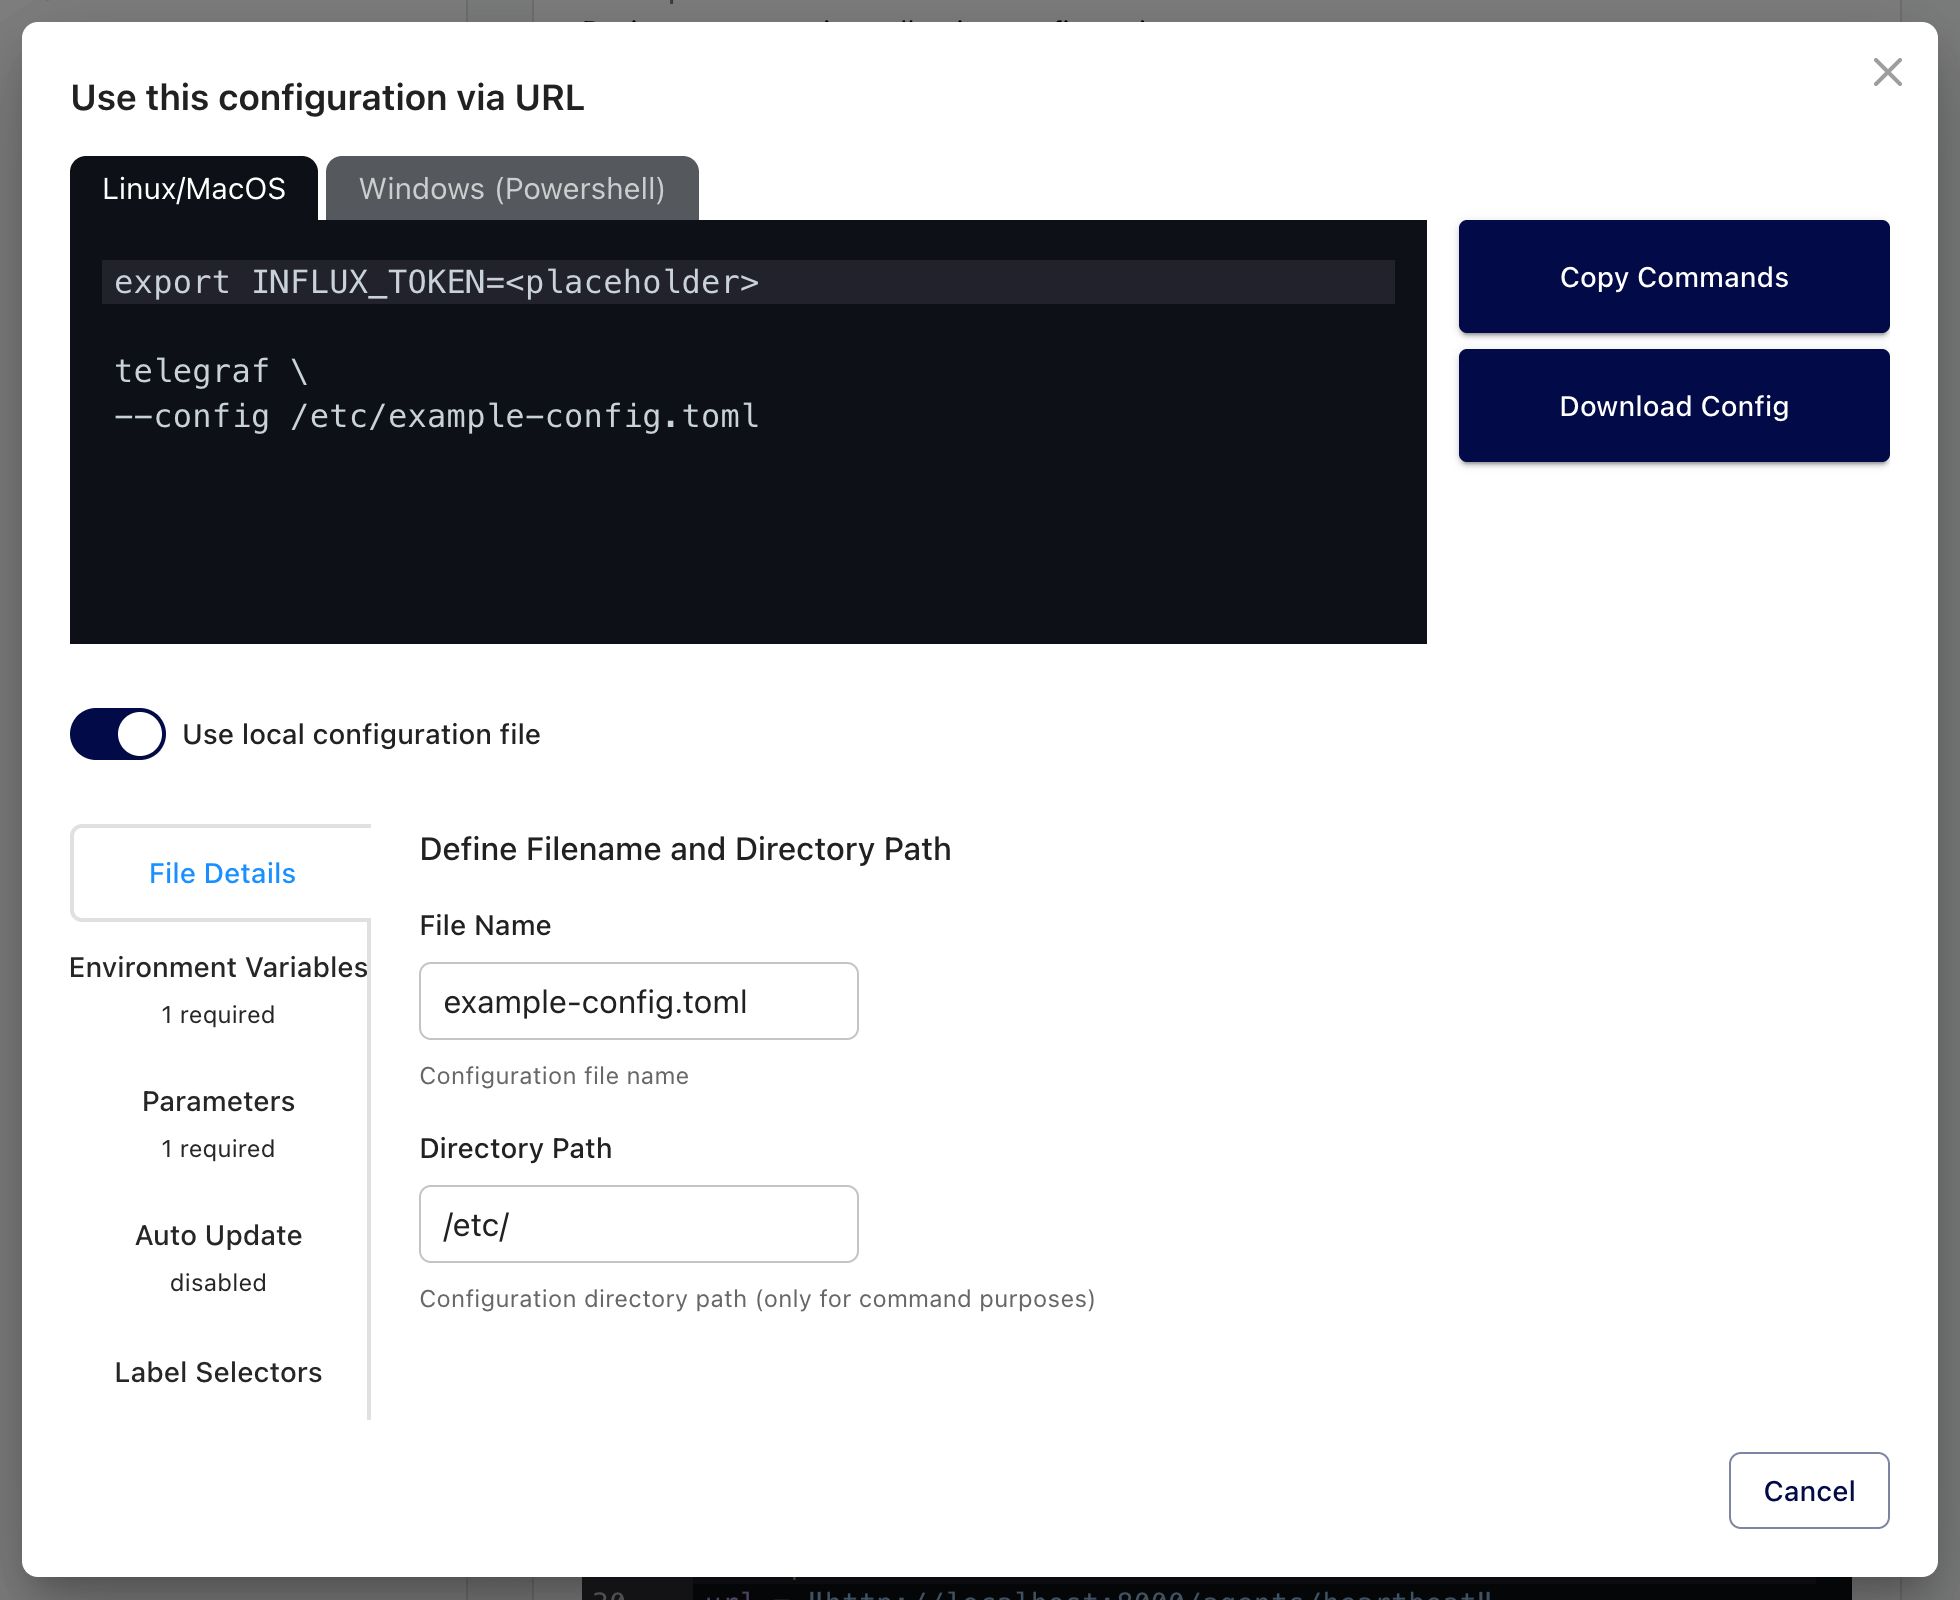Select the highlighted export INFLUX_TOKEN line

click(x=437, y=282)
